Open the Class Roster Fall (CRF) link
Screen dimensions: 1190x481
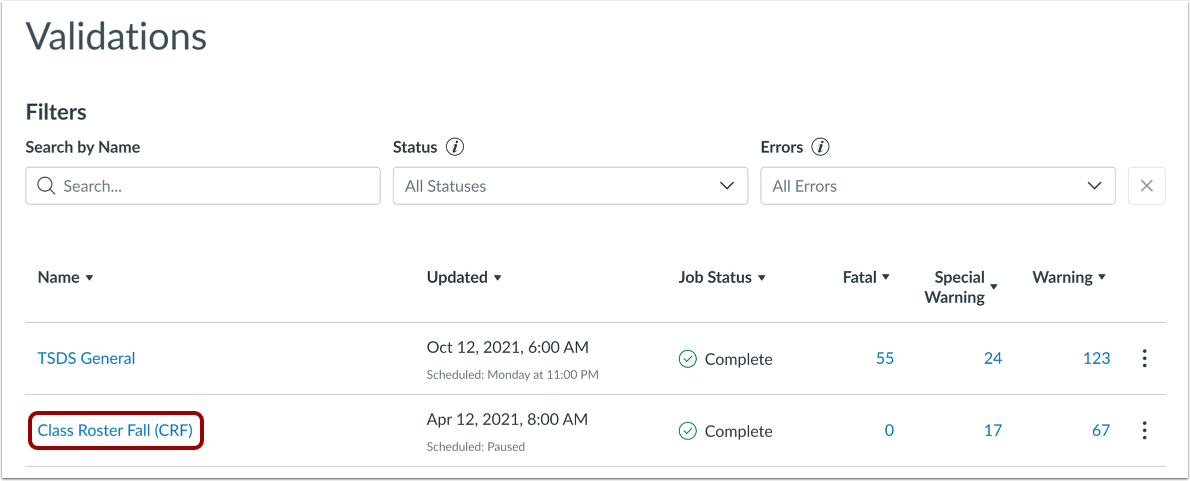(115, 431)
